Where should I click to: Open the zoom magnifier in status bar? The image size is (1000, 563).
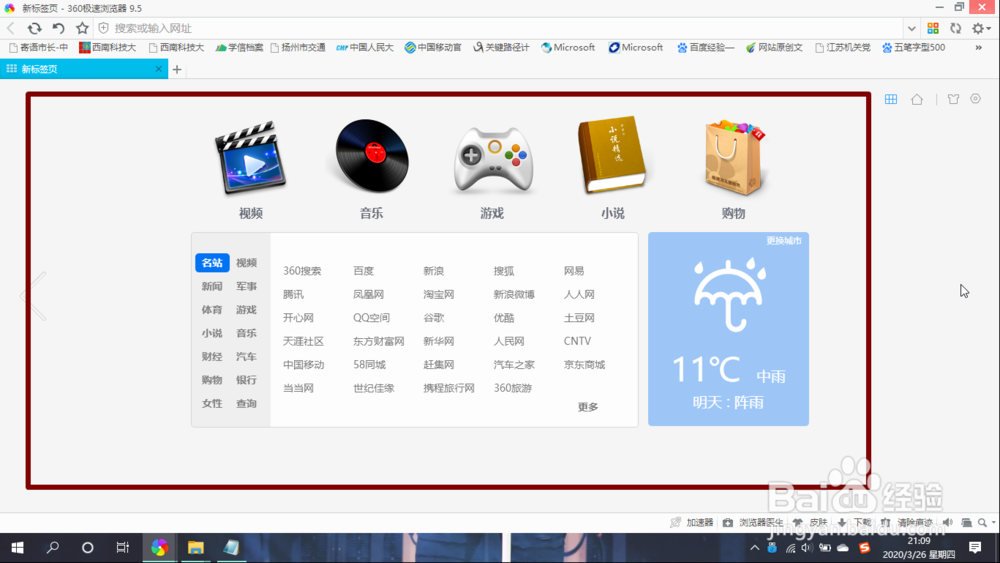[x=983, y=523]
